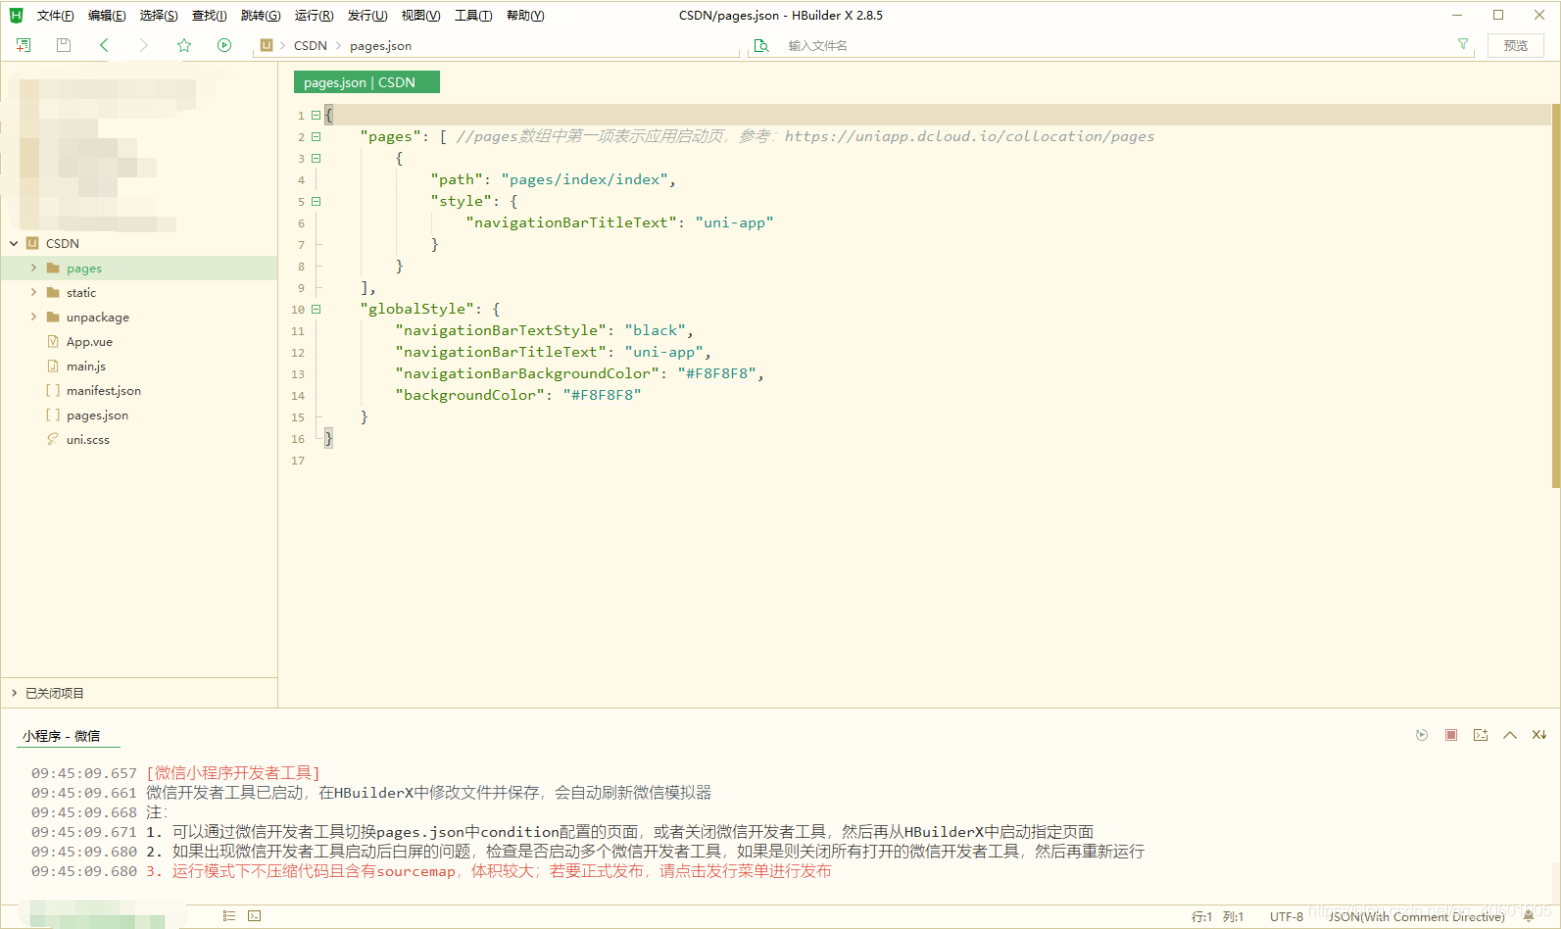Stop the running mini program console

(1451, 735)
